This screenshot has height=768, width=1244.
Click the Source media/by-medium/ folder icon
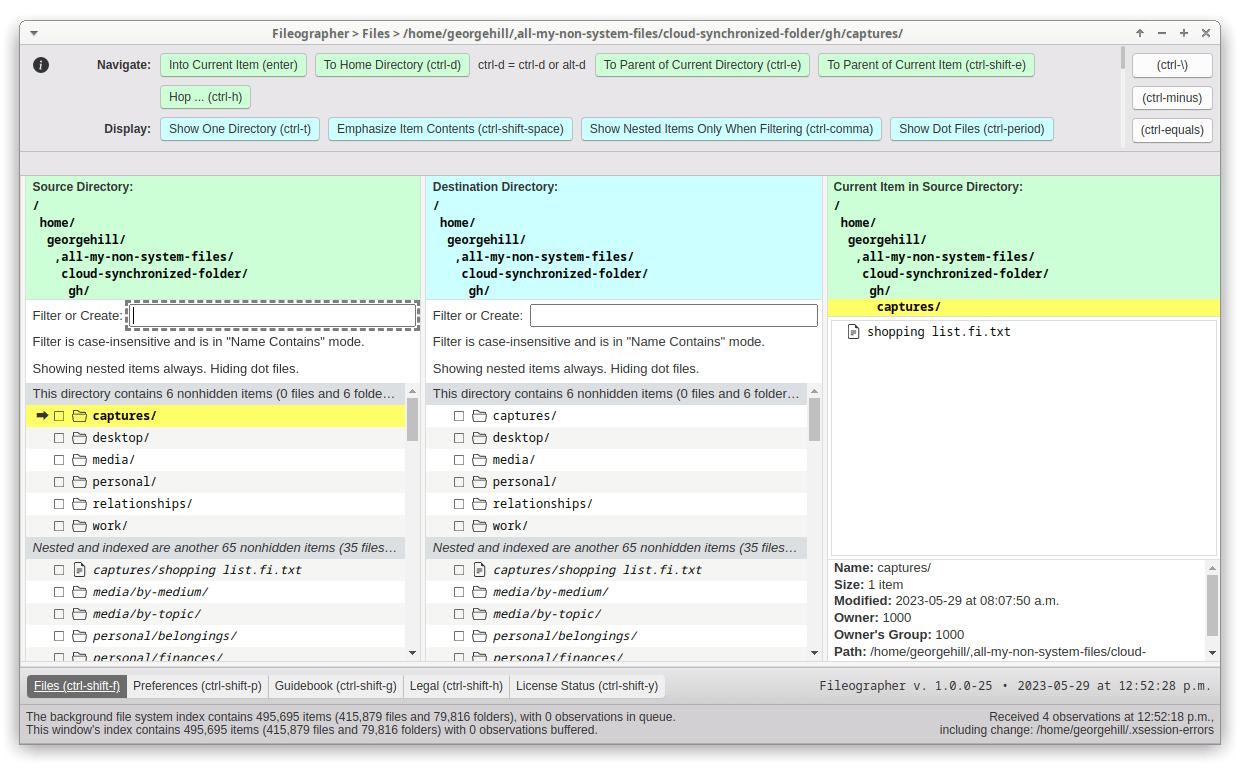(x=80, y=592)
